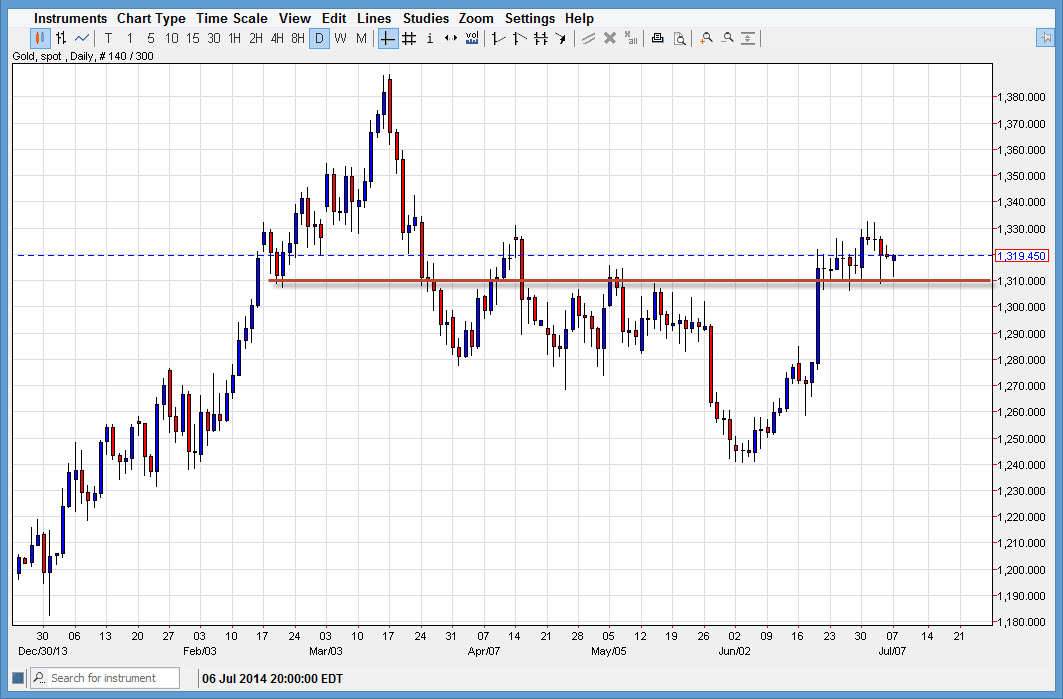
Task: Switch to the line chart icon
Action: (82, 39)
